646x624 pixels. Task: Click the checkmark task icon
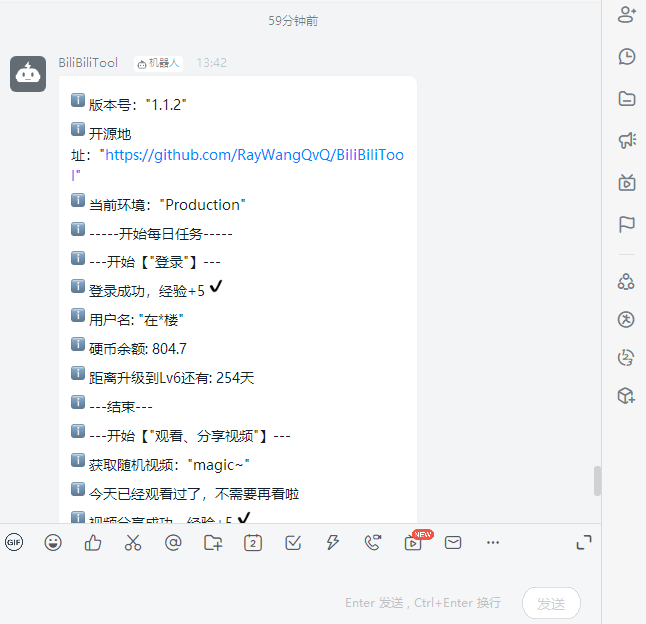tap(293, 542)
